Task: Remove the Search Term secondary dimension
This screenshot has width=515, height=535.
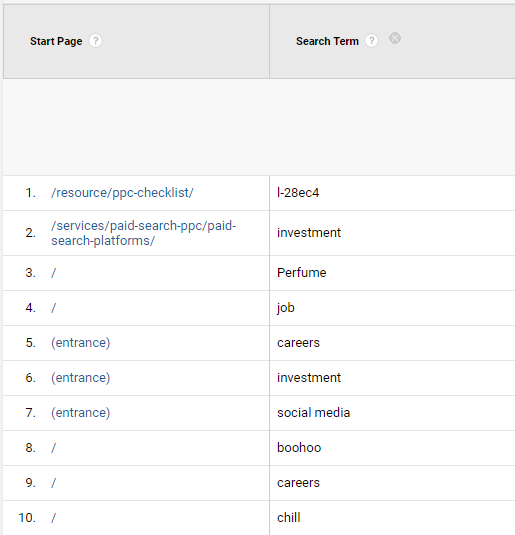Action: tap(395, 38)
